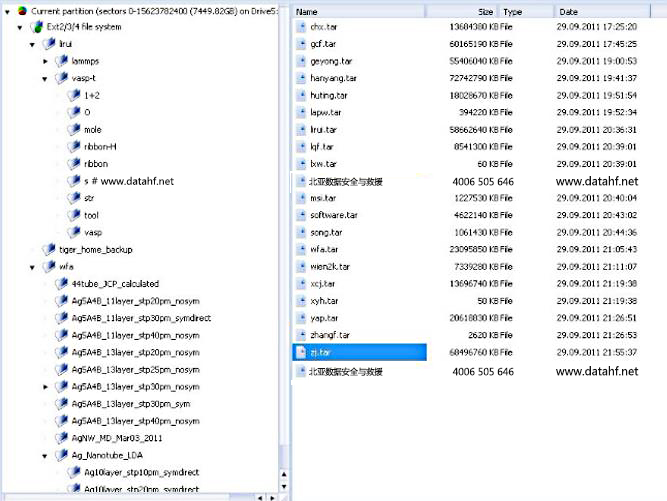Select the lammps folder icon
The width and height of the screenshot is (667, 501).
pyautogui.click(x=61, y=61)
